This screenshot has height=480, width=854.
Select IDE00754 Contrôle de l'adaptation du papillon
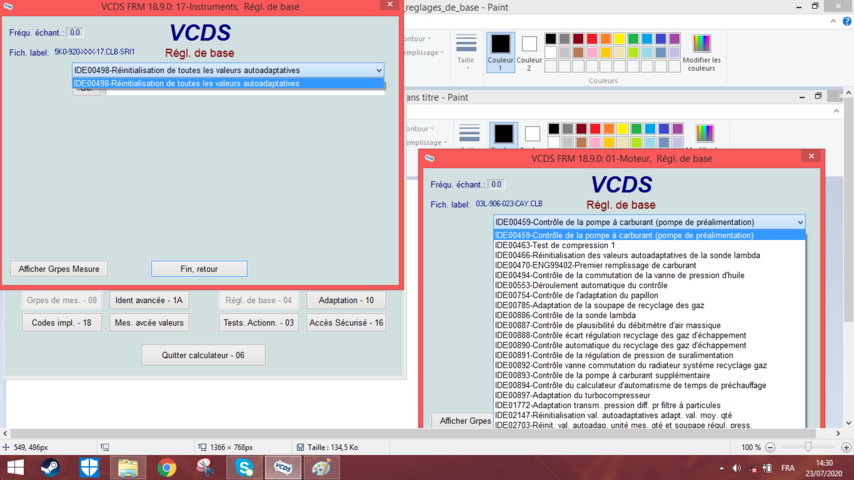pos(649,295)
